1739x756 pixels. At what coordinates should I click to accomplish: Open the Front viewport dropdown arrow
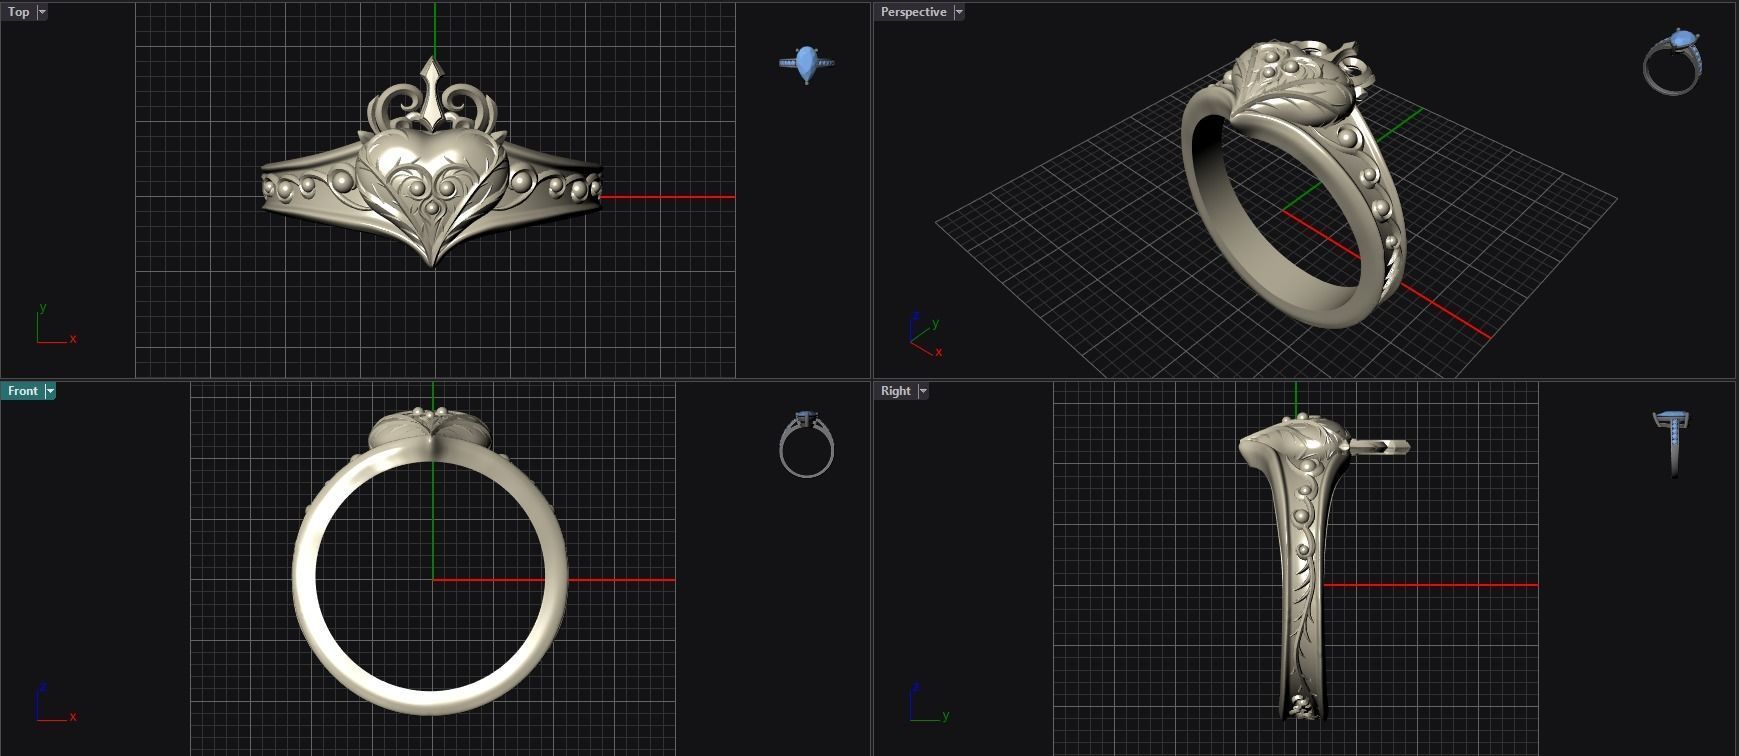pos(50,391)
